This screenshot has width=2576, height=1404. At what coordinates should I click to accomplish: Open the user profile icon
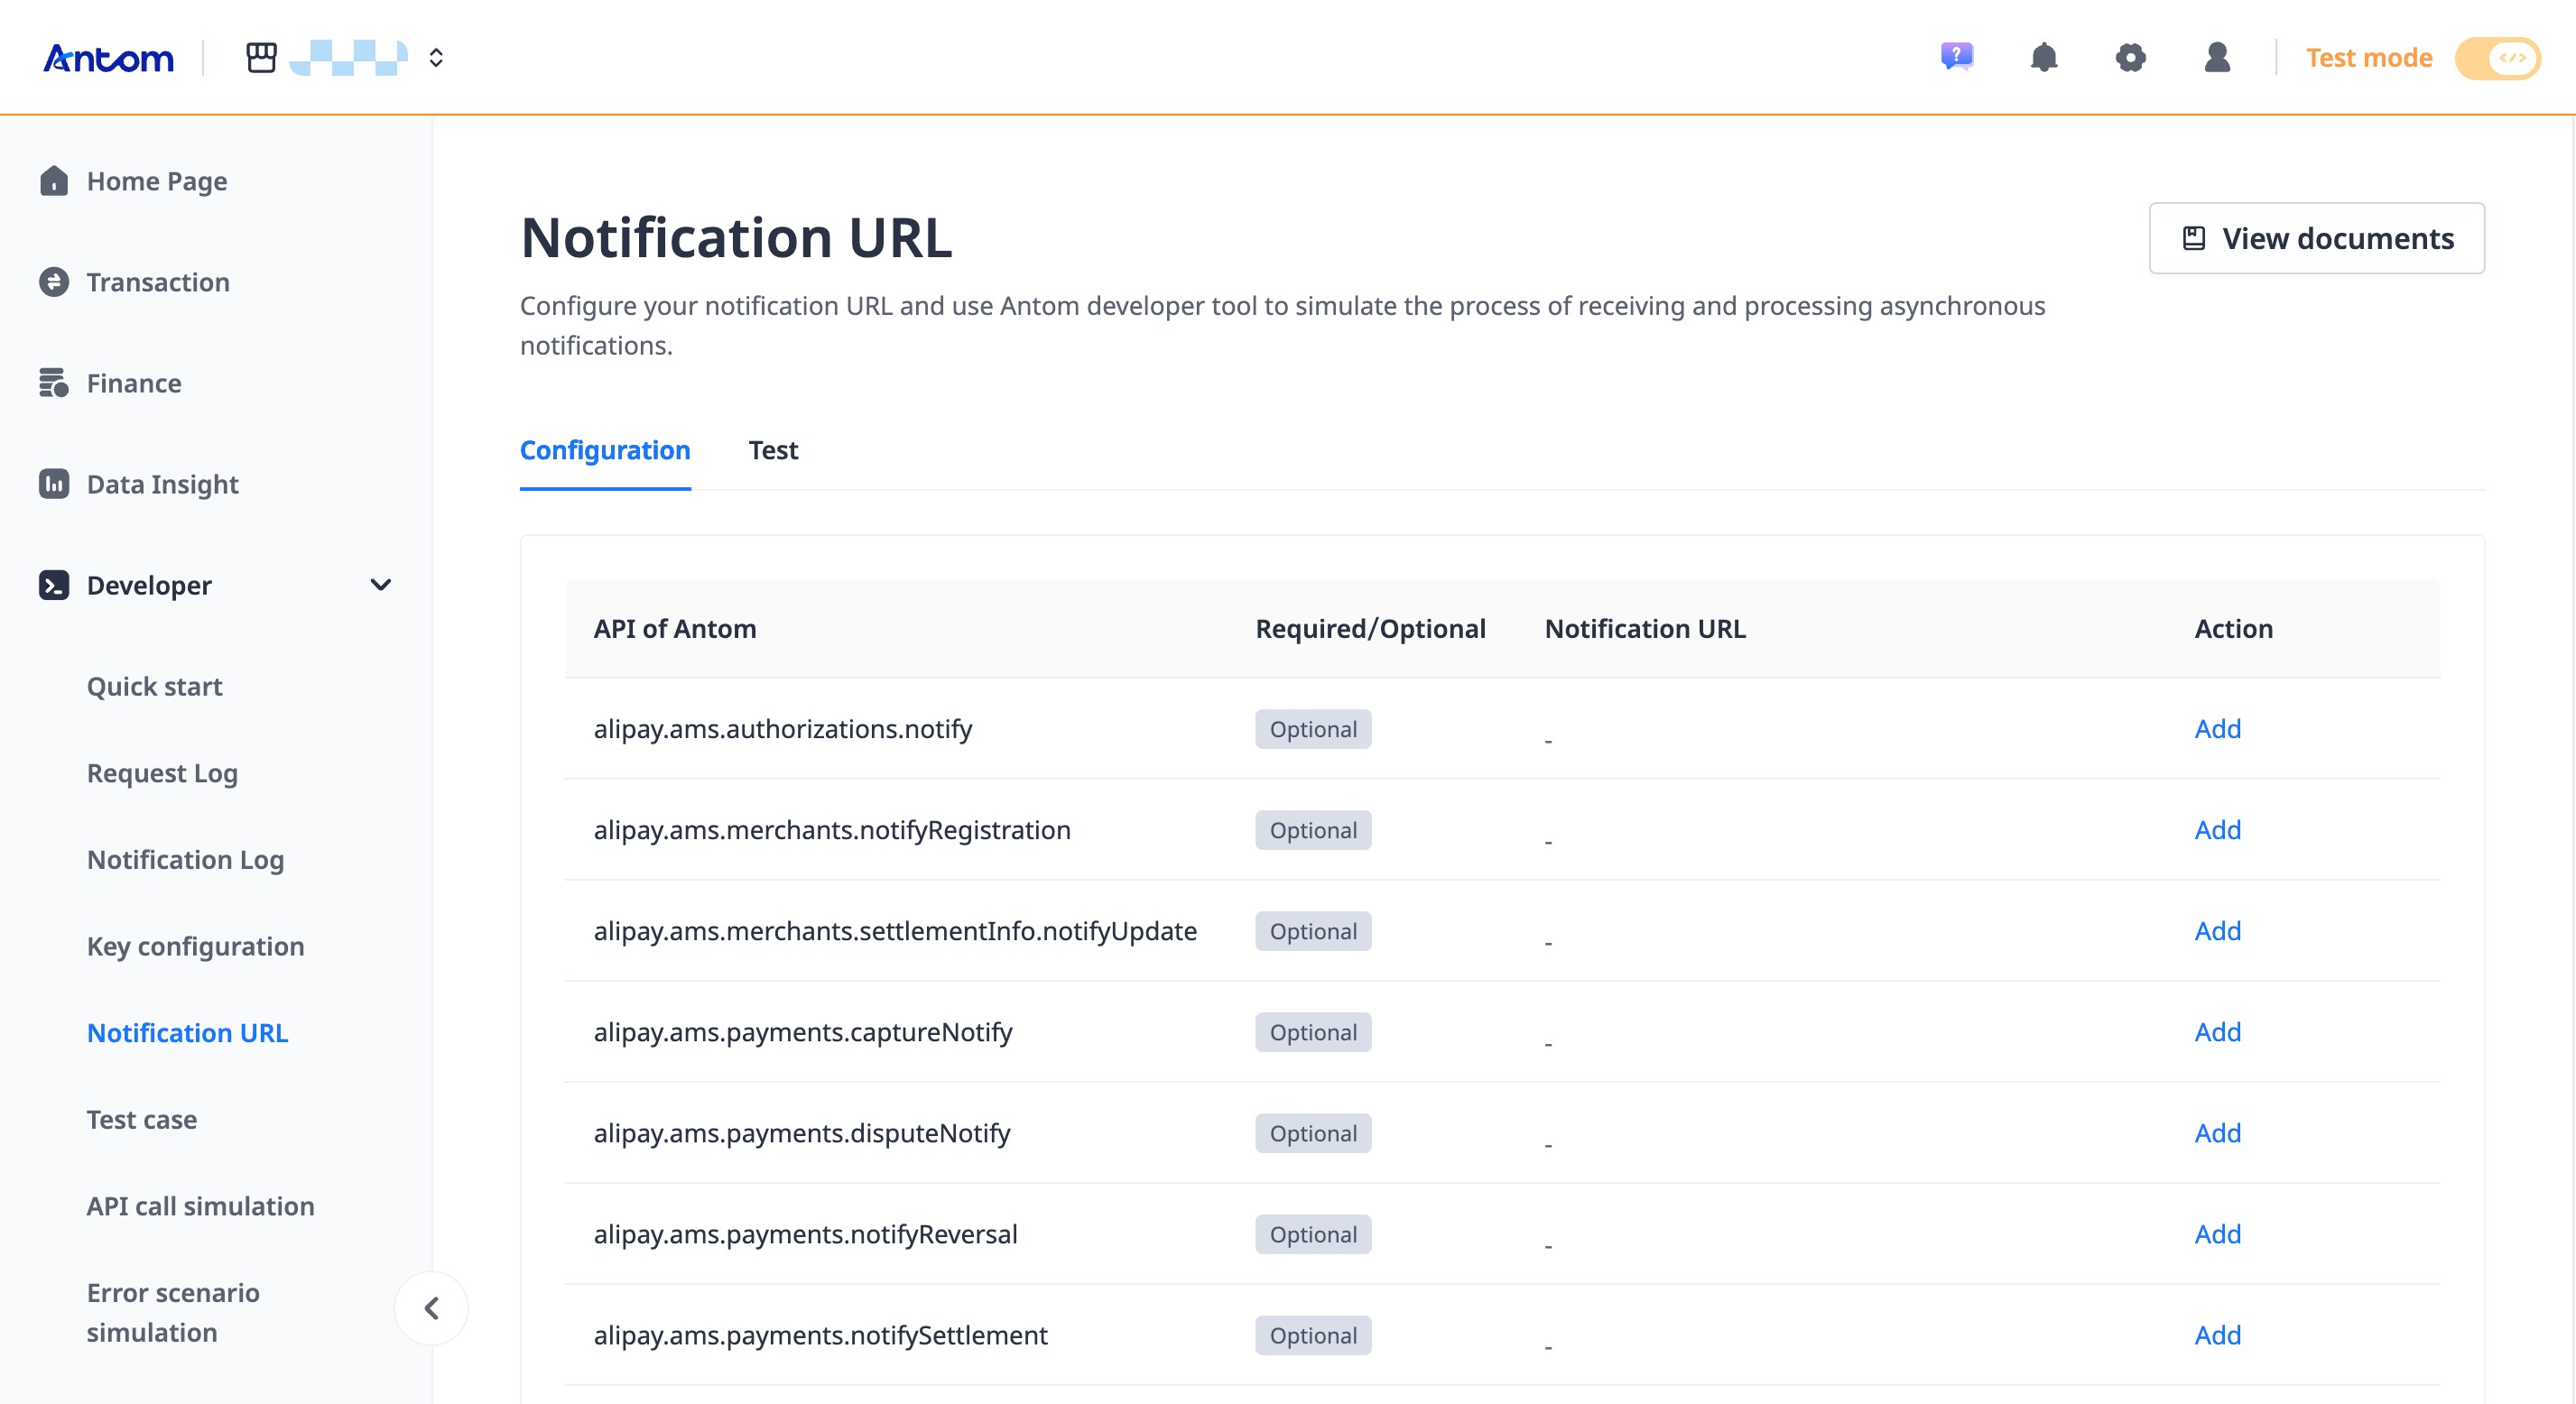point(2216,57)
